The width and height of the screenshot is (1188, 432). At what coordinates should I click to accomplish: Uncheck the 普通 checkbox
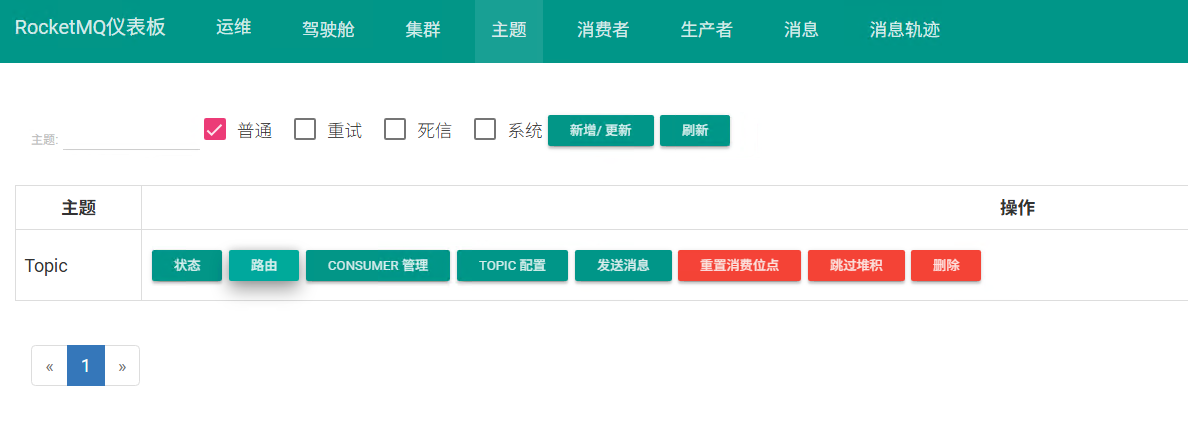[215, 130]
